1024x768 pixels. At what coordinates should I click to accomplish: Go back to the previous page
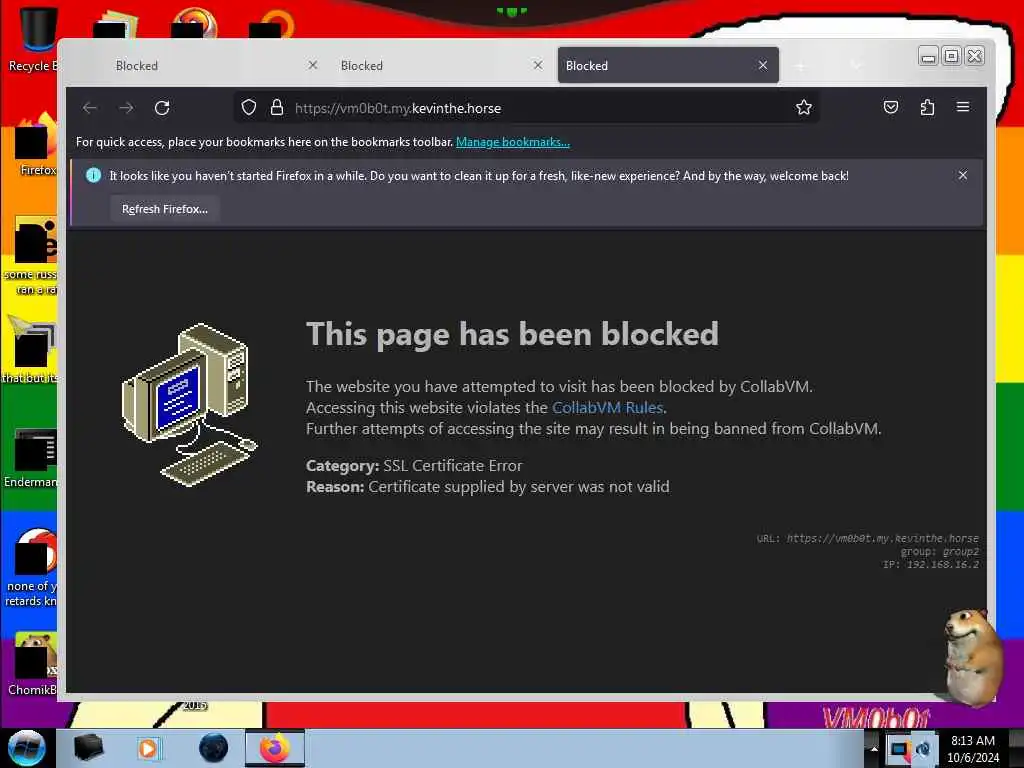90,108
